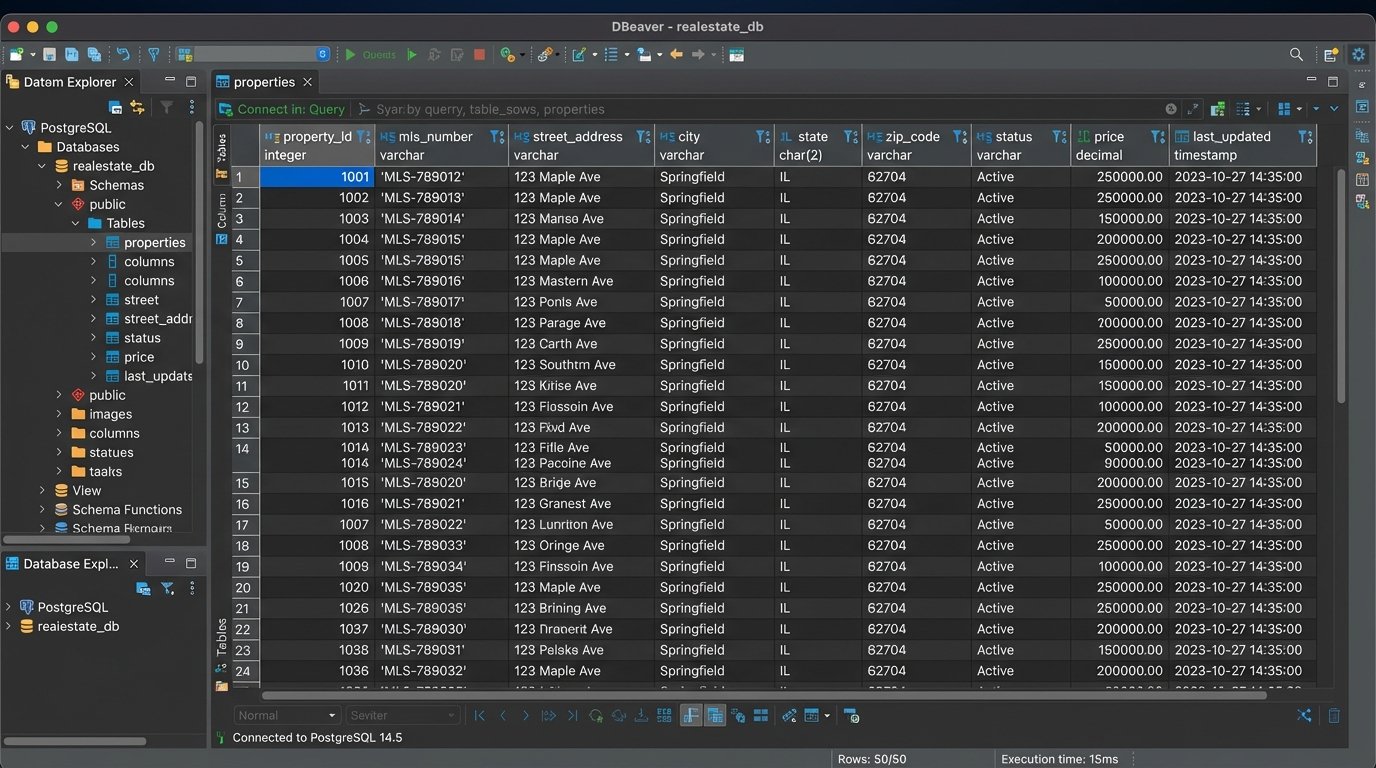Open the Normal dropdown in bottom toolbar
The width and height of the screenshot is (1376, 768).
[287, 716]
